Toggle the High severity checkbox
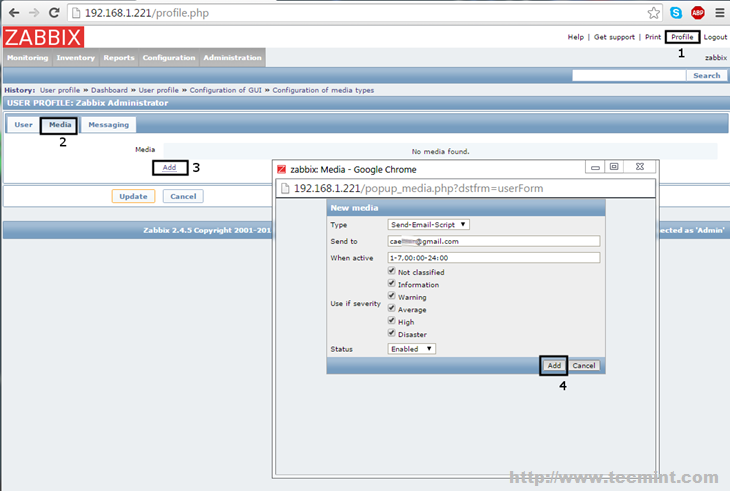The height and width of the screenshot is (491, 730). (392, 321)
